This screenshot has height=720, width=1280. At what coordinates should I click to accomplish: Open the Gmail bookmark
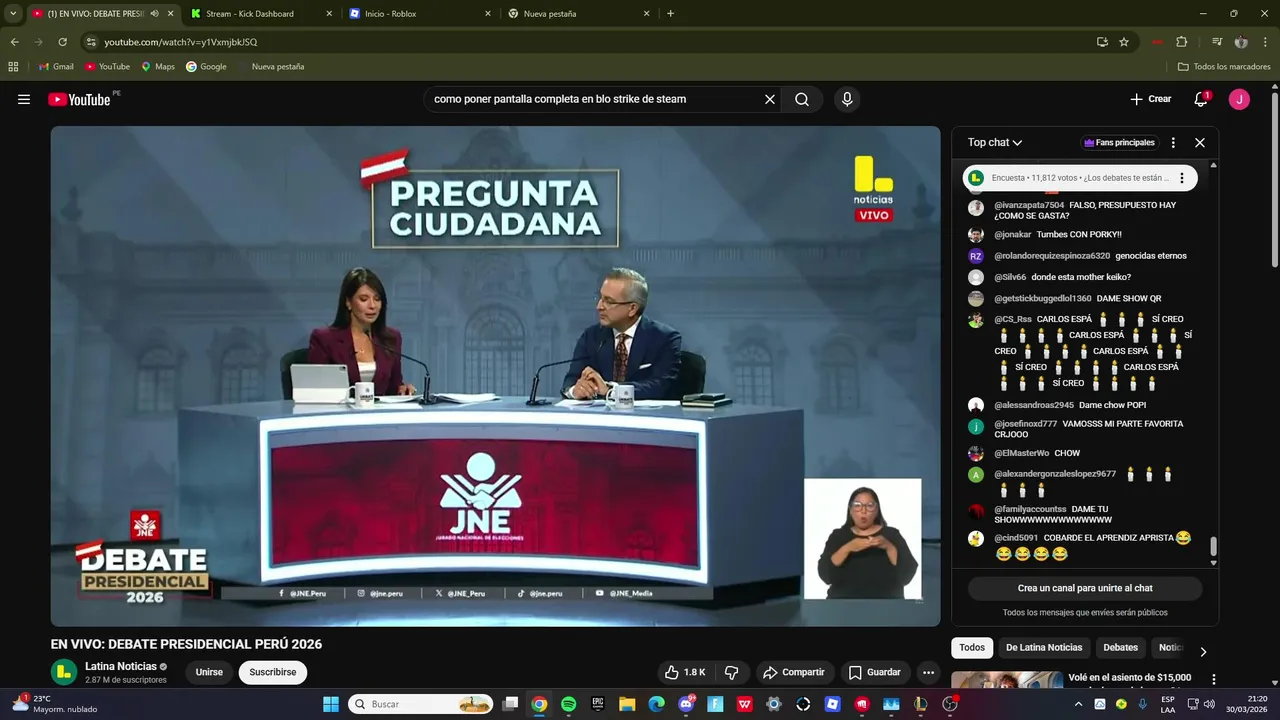[x=56, y=67]
